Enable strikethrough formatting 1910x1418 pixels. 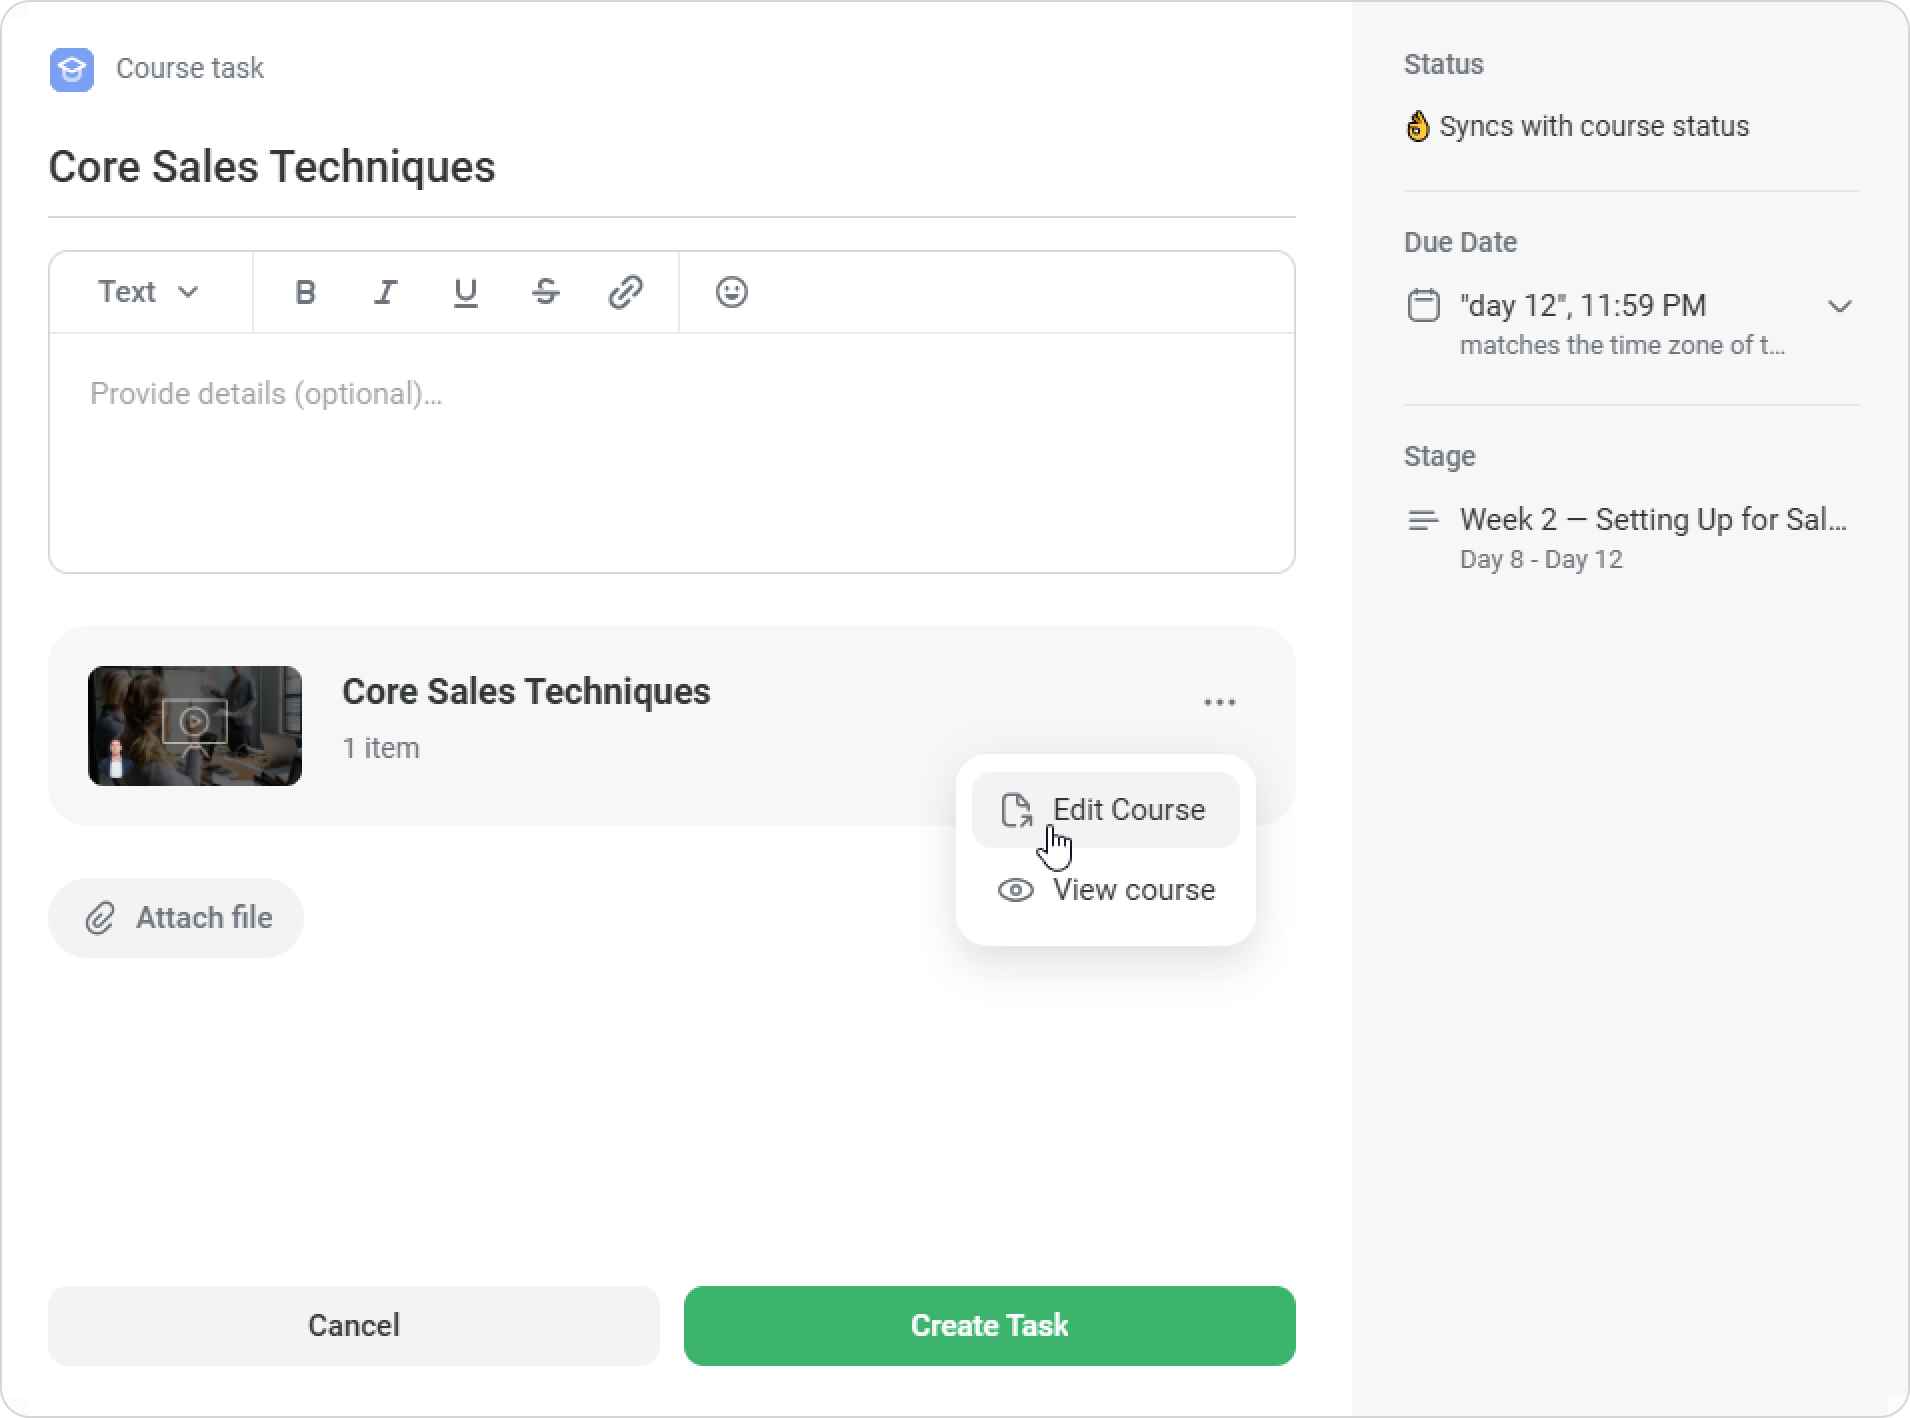coord(545,292)
